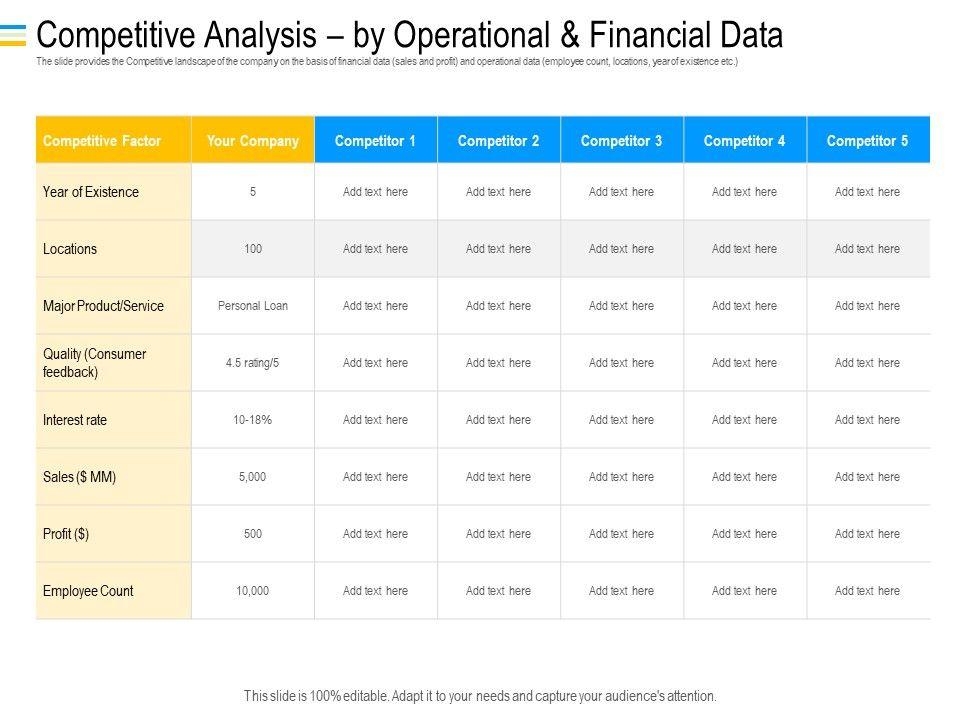This screenshot has width=960, height=720.
Task: Click the striped logo icon beside title
Action: [13, 36]
